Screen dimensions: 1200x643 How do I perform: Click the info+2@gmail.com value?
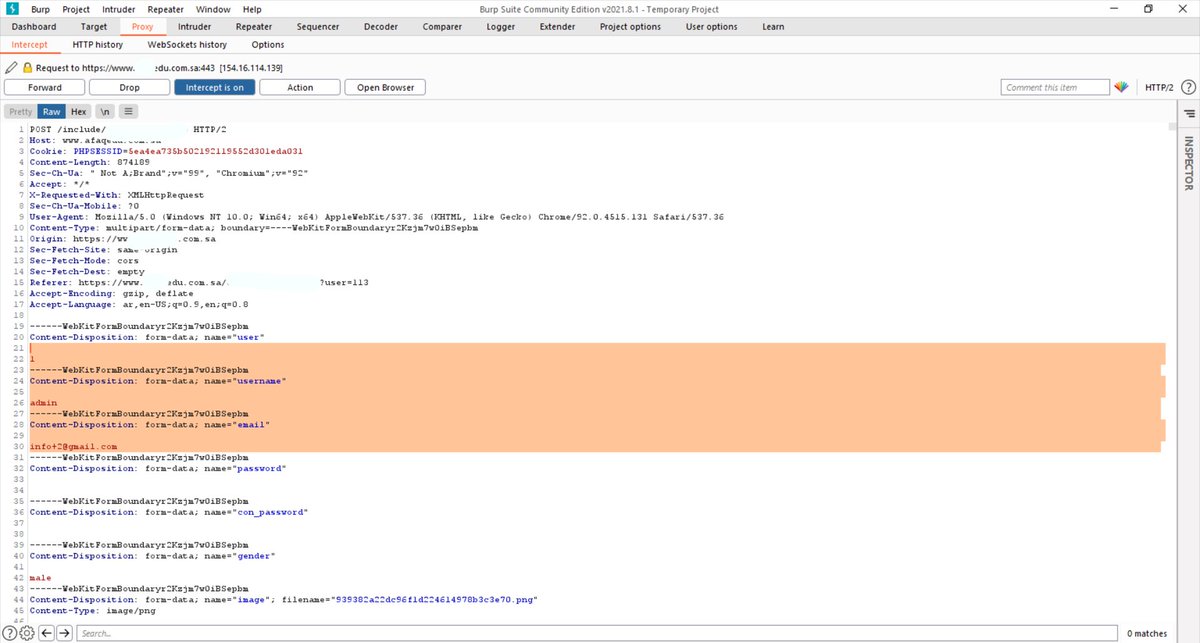tap(73, 446)
